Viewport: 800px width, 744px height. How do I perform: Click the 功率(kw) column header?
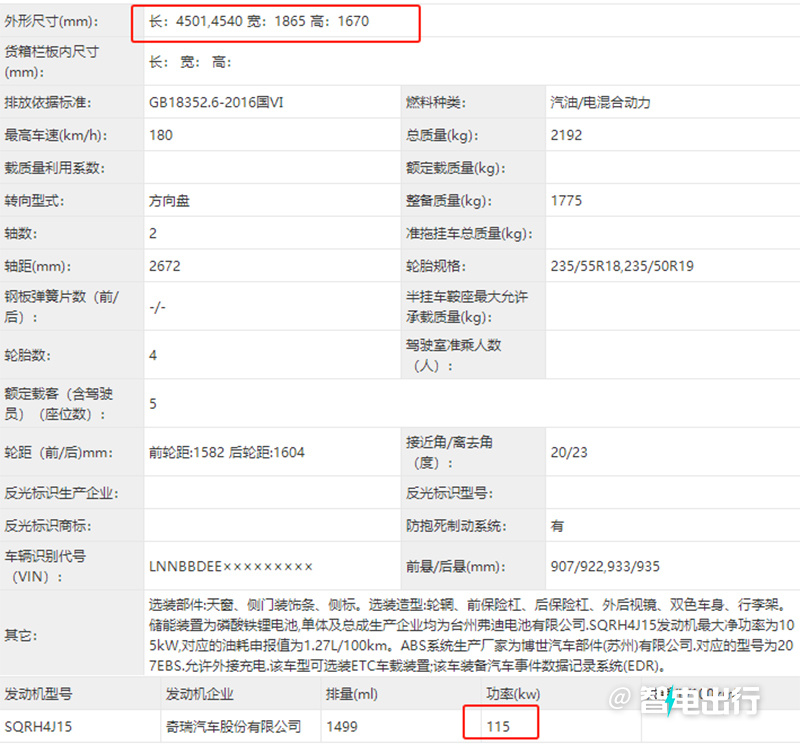(x=513, y=694)
